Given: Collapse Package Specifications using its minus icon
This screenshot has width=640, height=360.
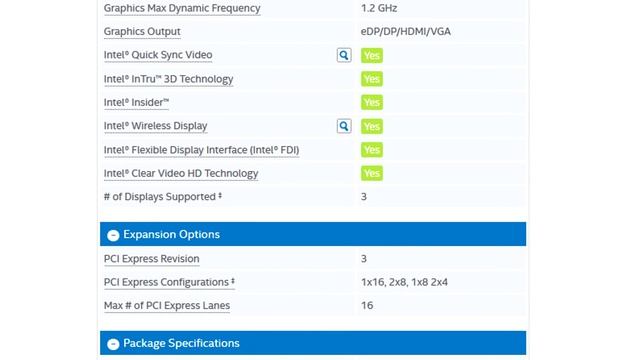Looking at the screenshot, I should 113,344.
